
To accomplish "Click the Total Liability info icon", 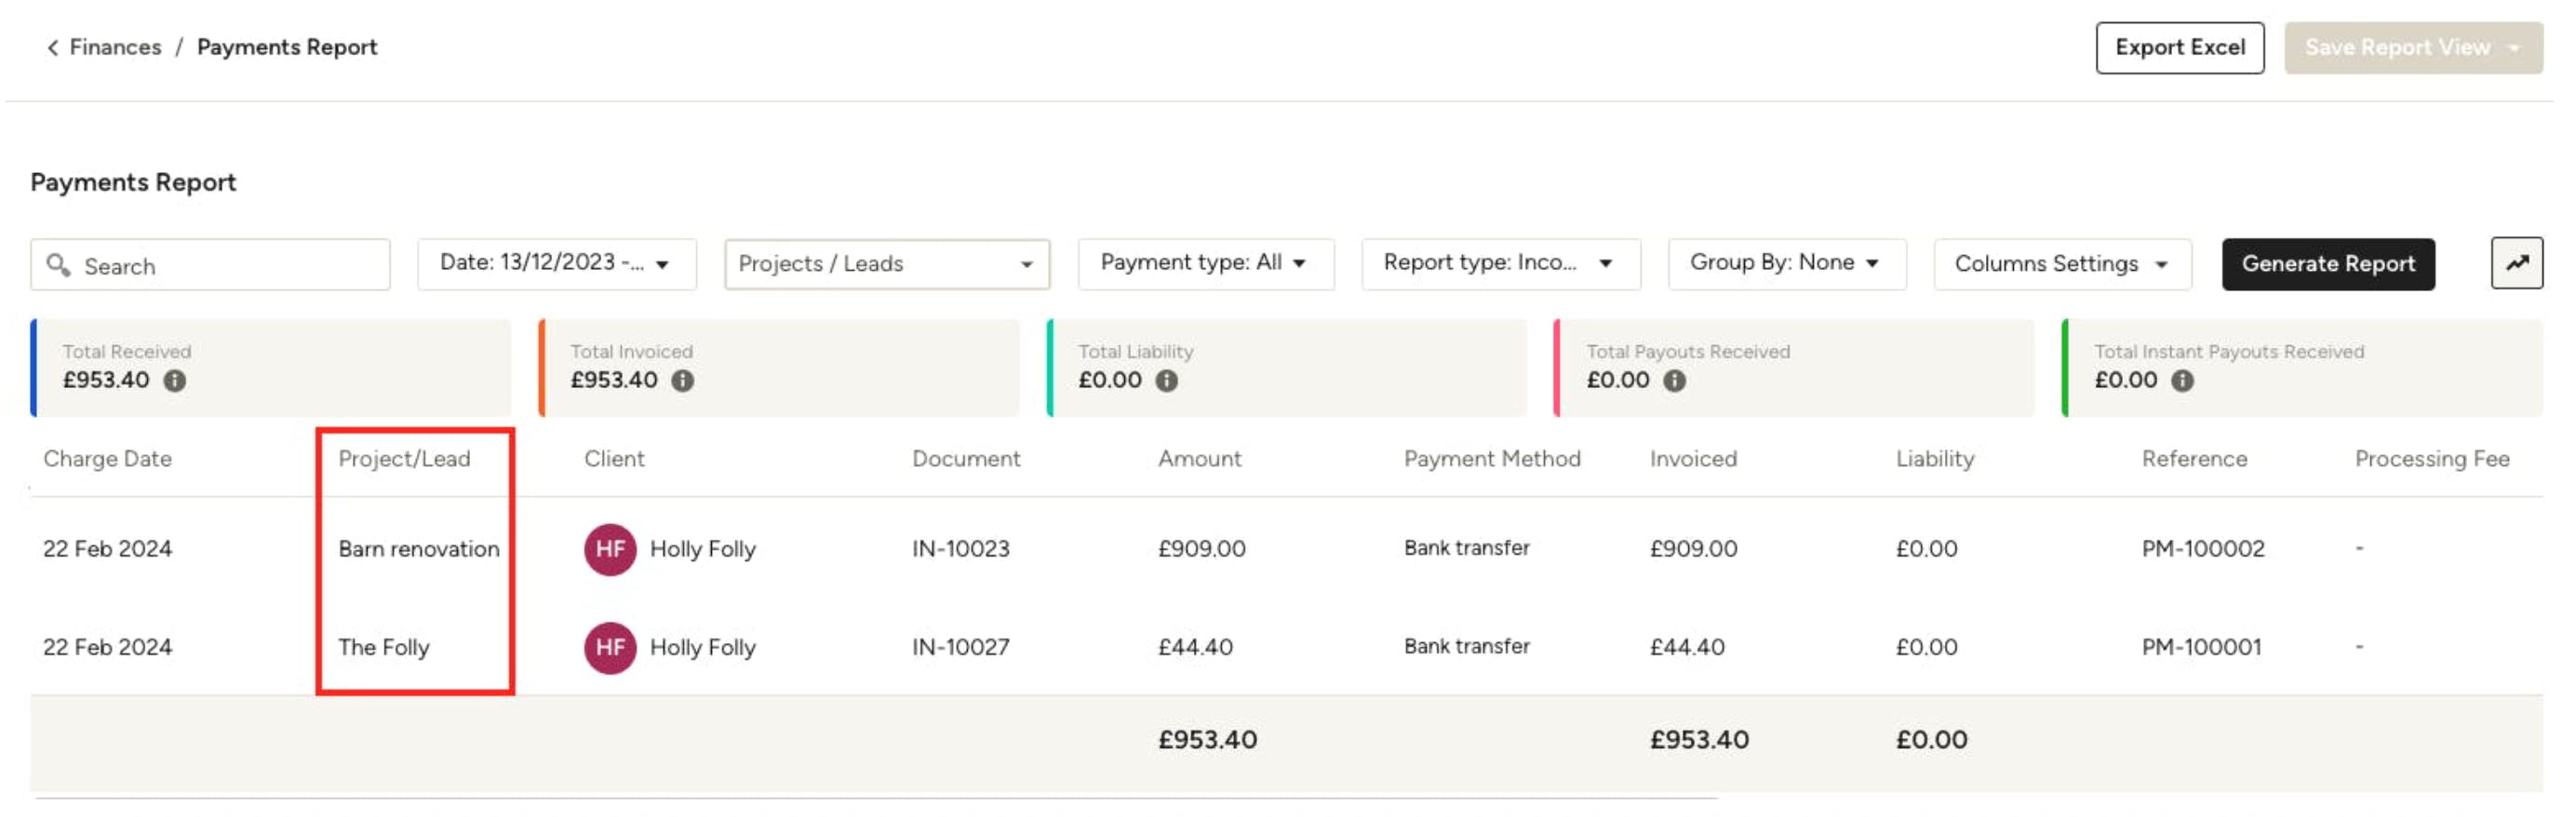I will 1167,381.
